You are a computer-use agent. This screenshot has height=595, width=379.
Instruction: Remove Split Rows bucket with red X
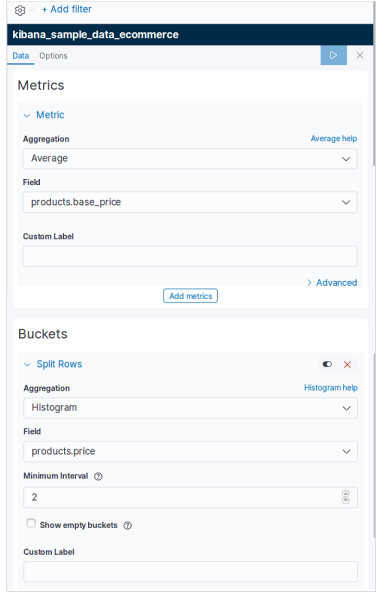pyautogui.click(x=347, y=365)
